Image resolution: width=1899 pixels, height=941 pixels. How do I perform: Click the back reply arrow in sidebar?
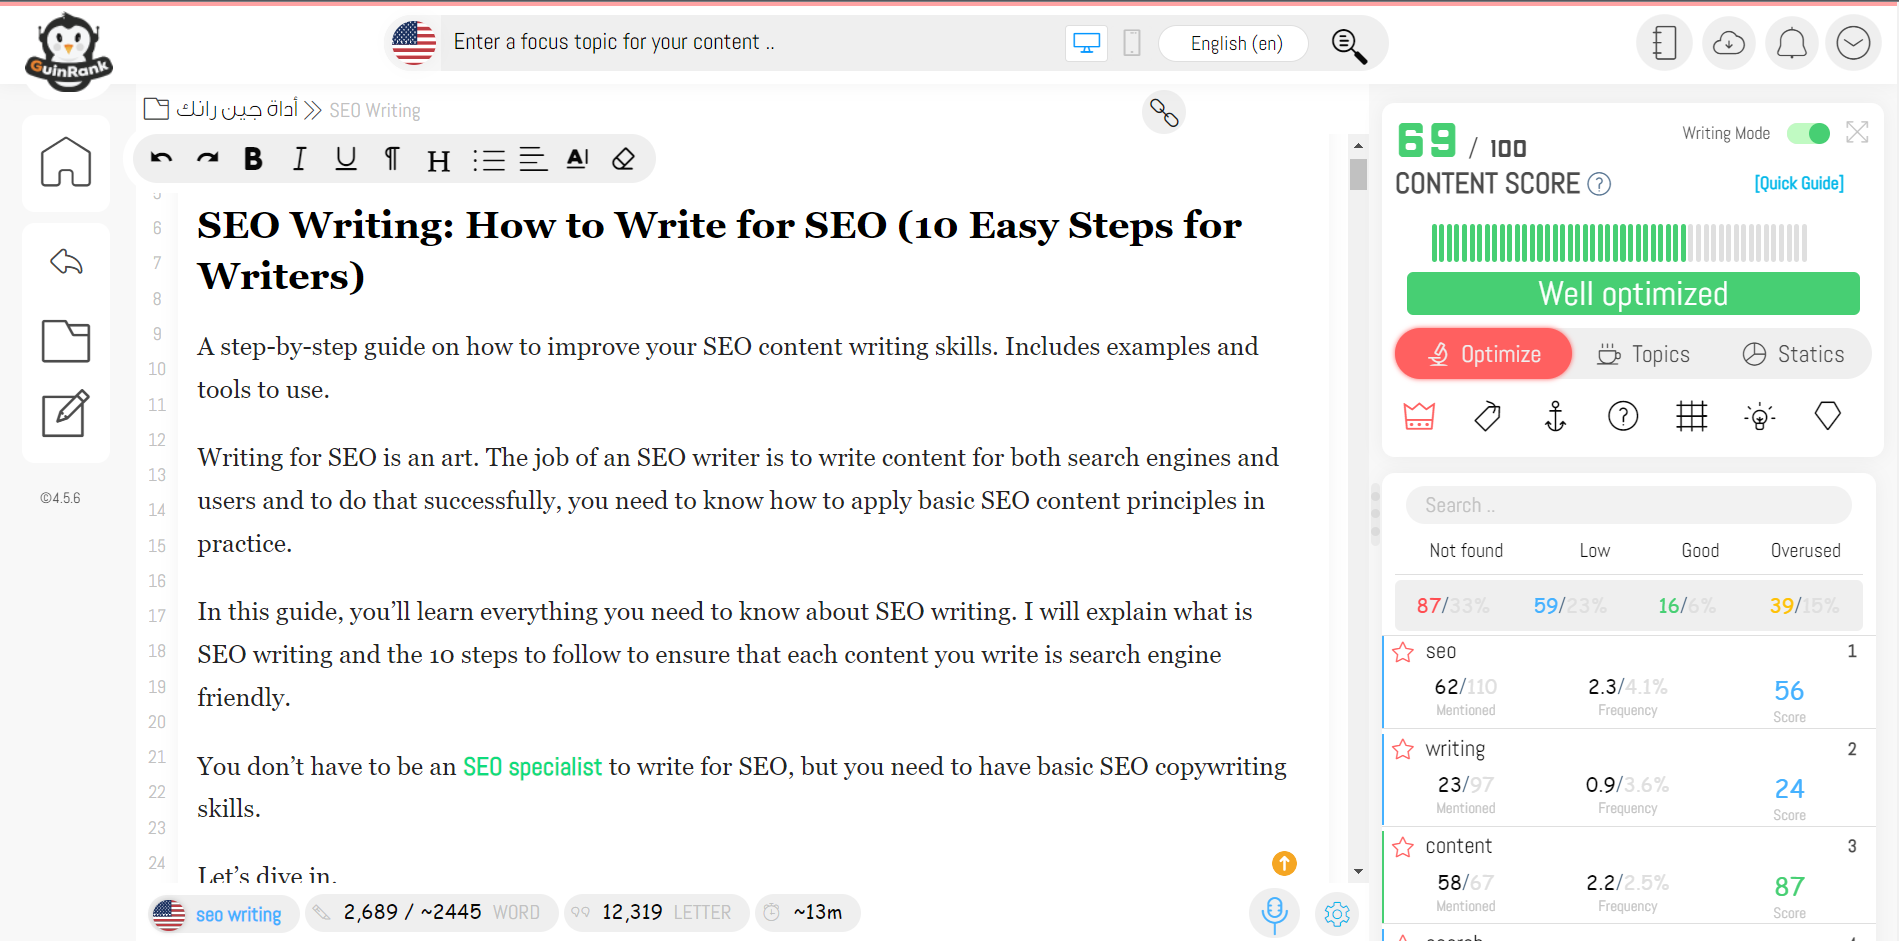(x=66, y=262)
